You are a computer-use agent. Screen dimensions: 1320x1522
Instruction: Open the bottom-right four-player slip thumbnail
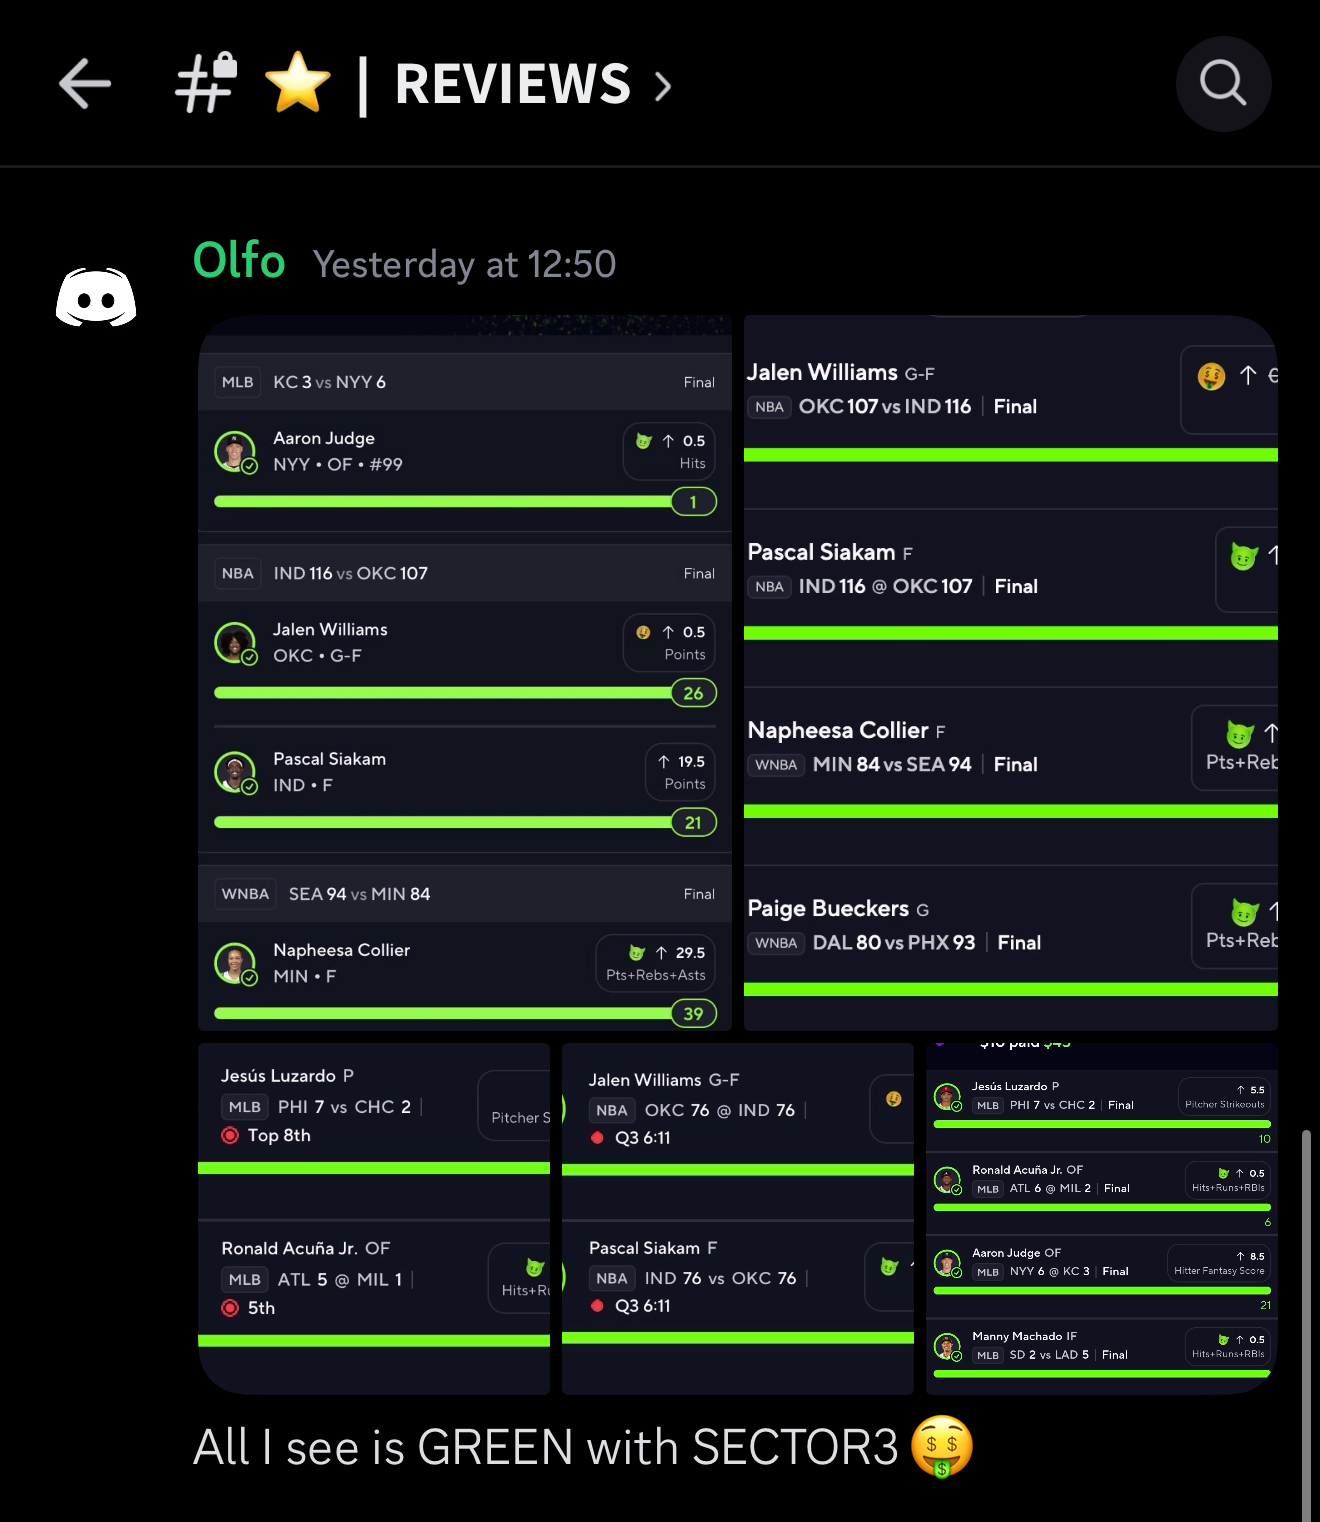pos(1101,1218)
